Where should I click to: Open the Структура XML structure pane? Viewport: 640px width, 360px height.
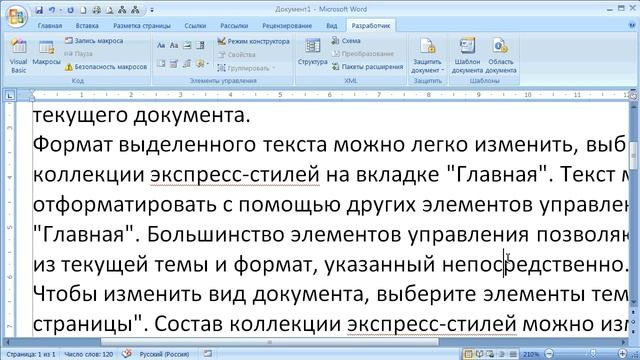[312, 51]
